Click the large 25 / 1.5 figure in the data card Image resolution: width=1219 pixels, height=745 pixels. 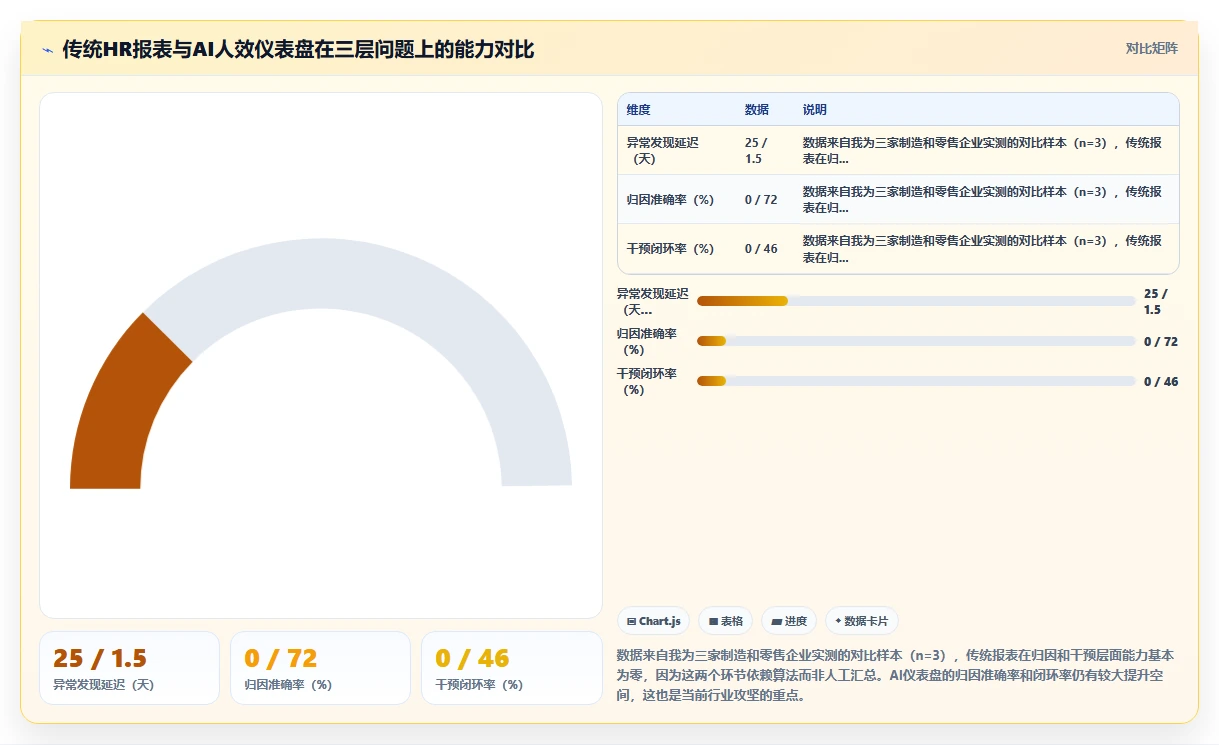tap(100, 658)
